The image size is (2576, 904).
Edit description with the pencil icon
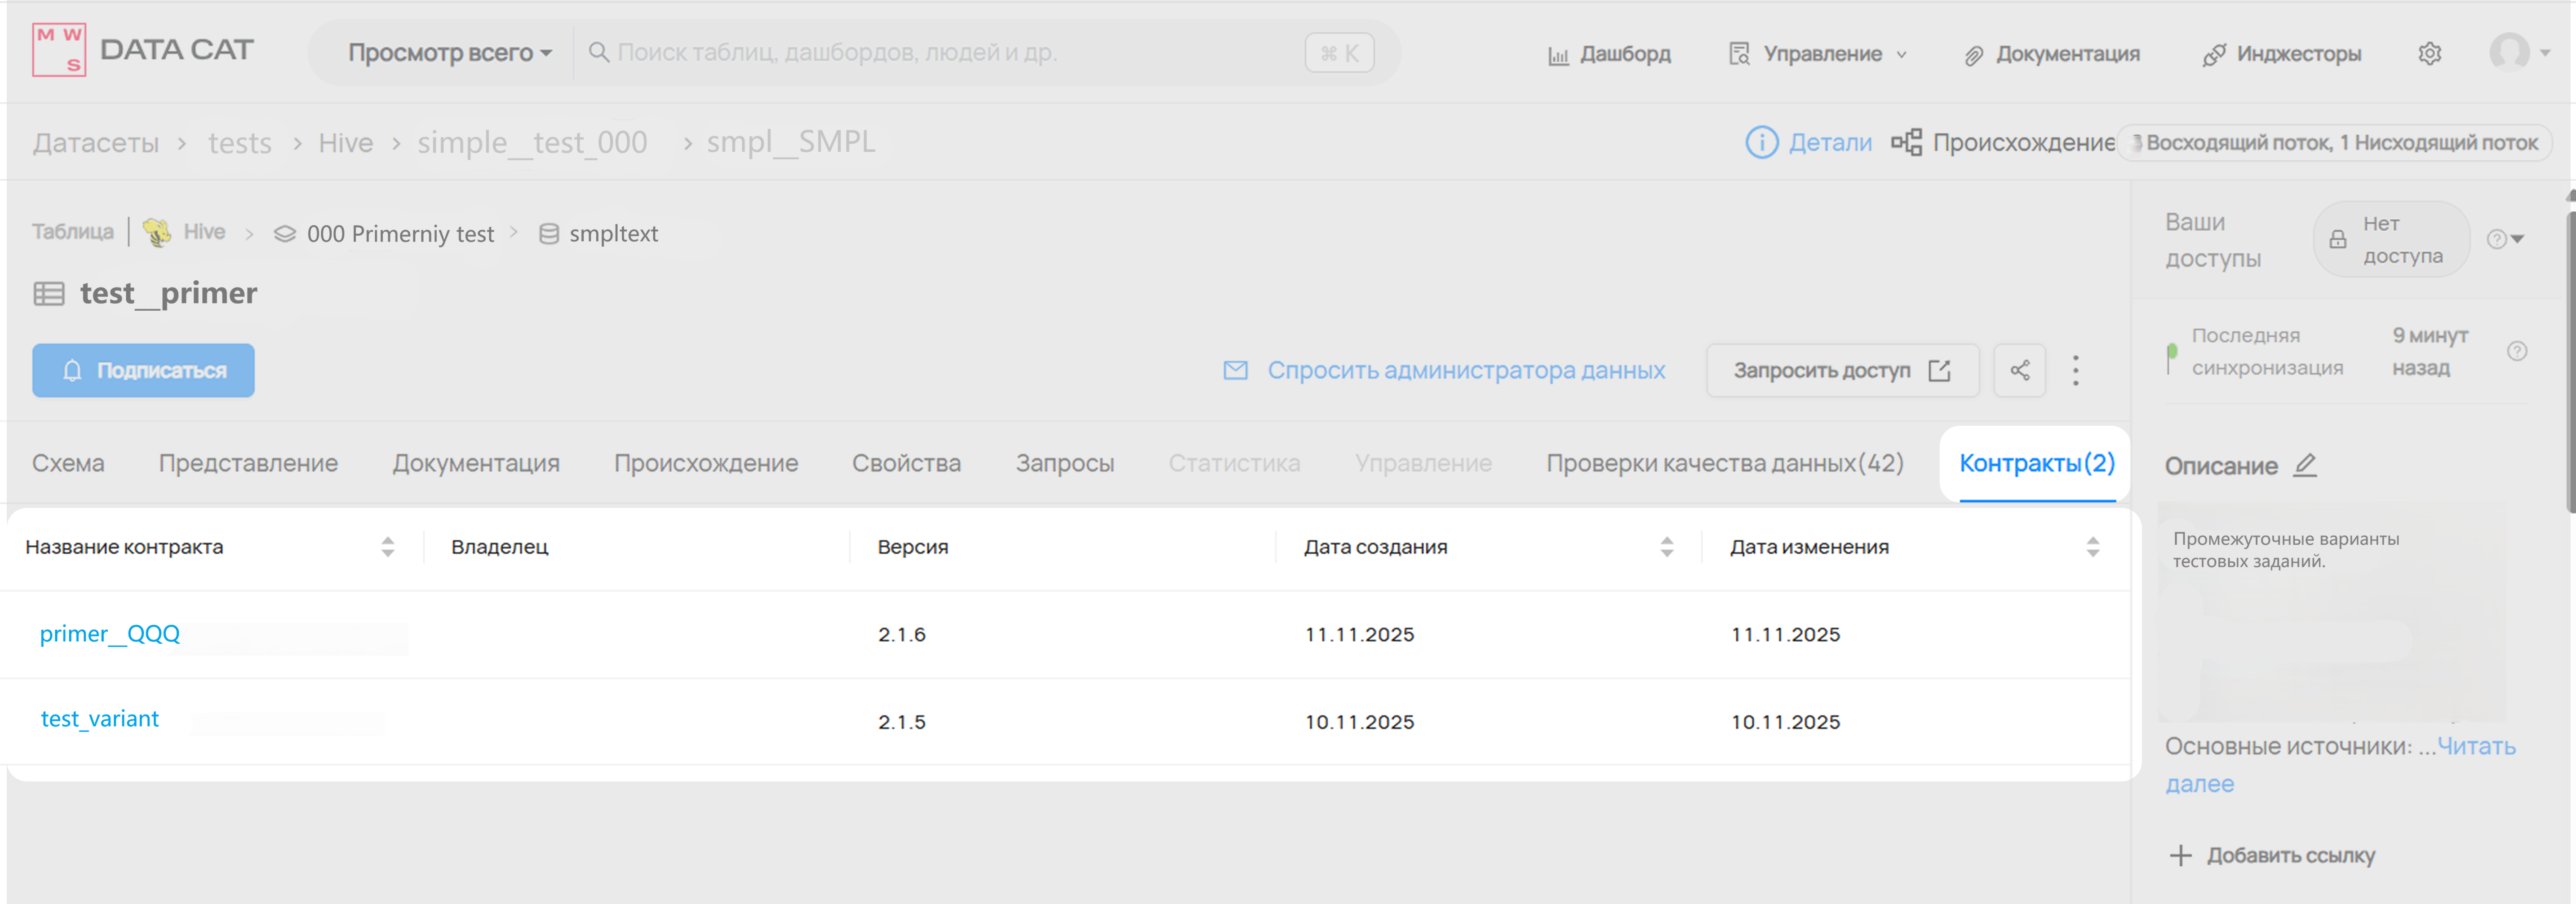[2305, 465]
